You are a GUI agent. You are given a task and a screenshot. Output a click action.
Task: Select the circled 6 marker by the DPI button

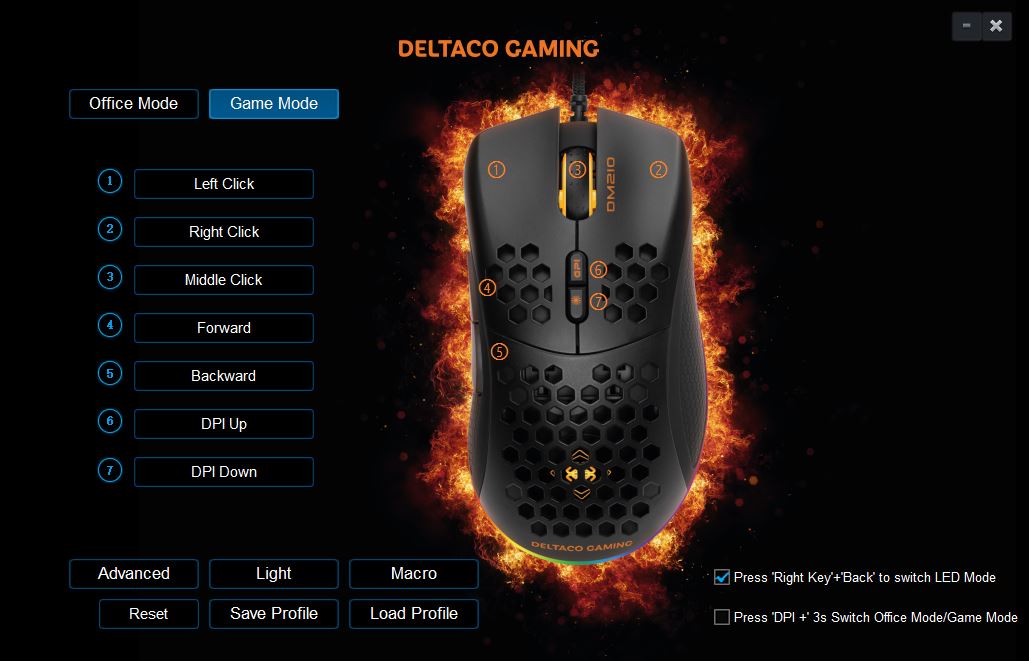(x=598, y=270)
